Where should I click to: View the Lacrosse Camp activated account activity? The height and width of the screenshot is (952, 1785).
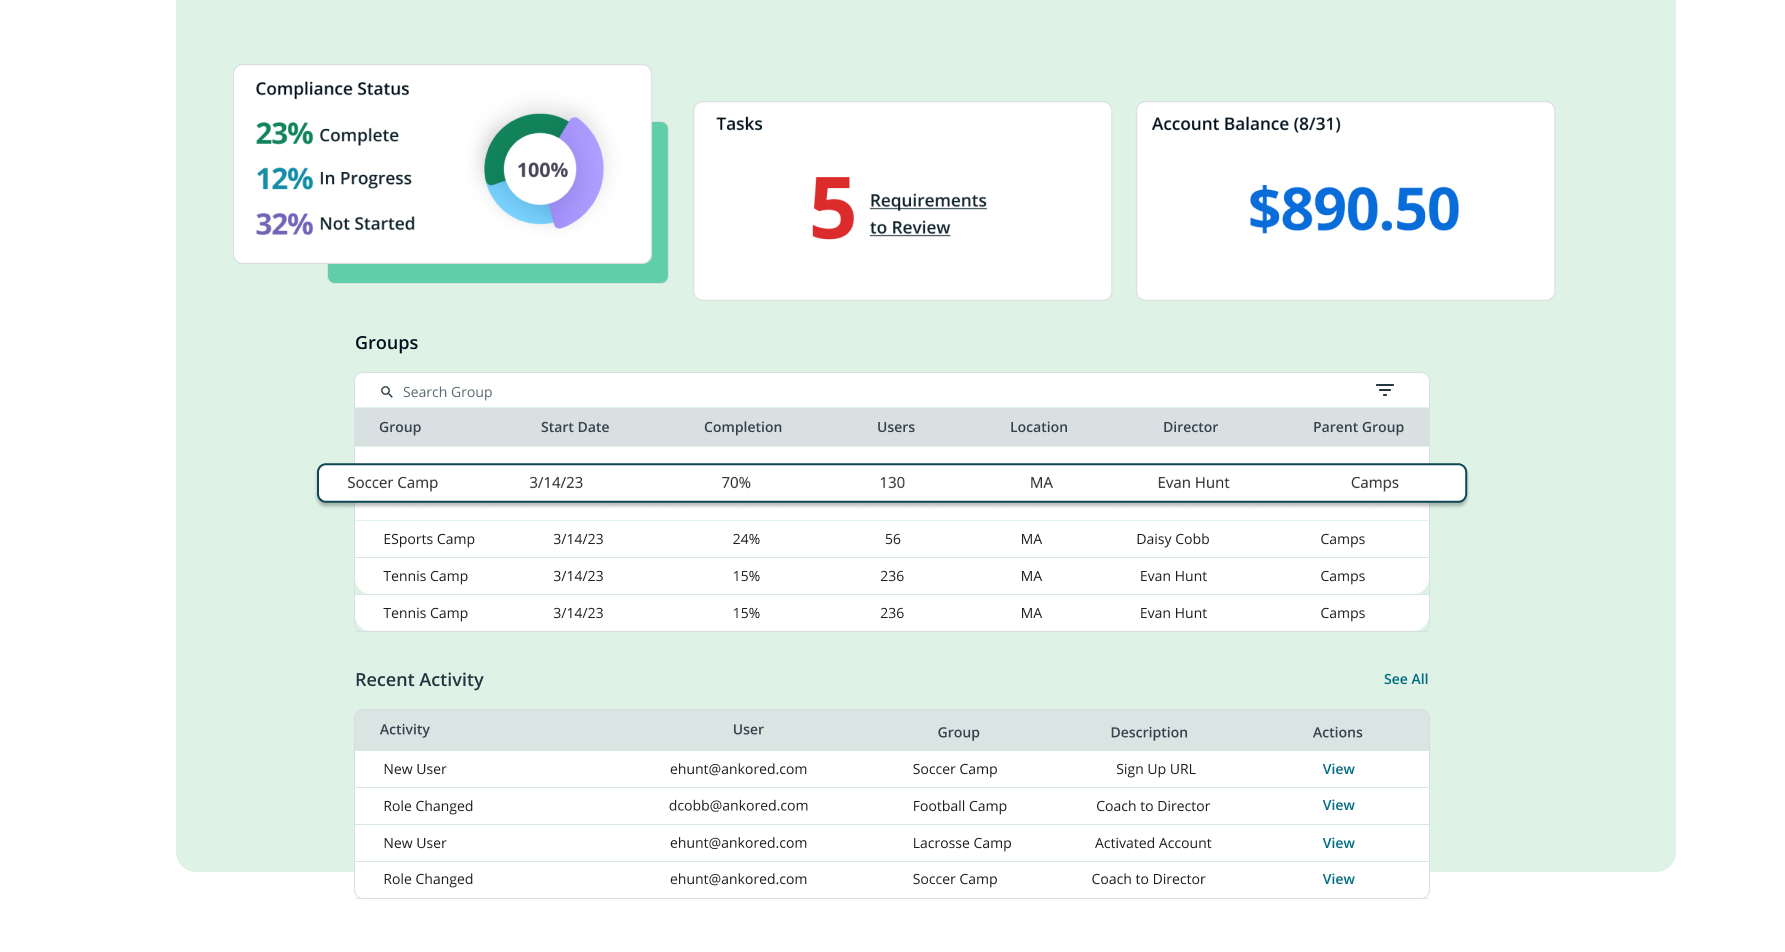point(1338,843)
